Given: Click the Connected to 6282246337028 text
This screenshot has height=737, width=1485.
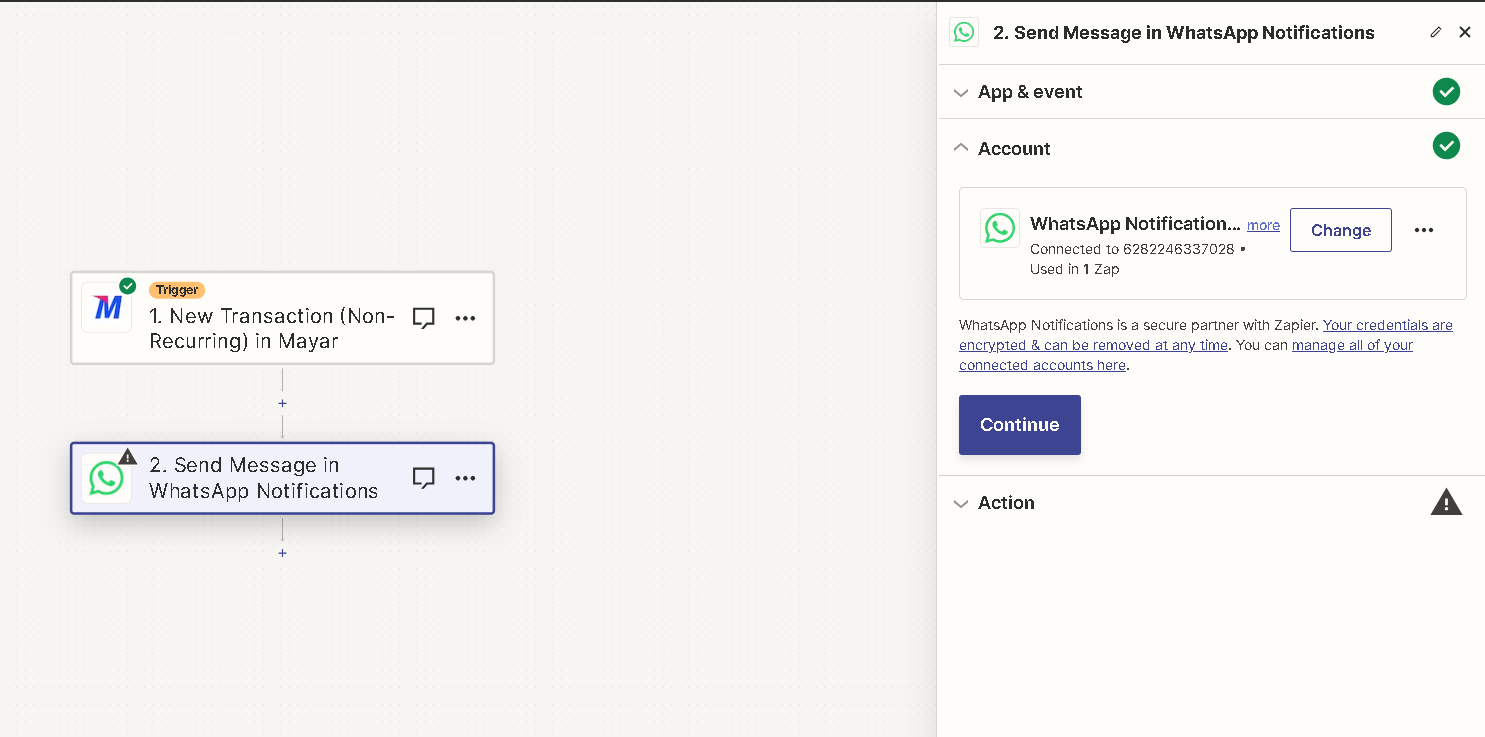Looking at the screenshot, I should pyautogui.click(x=1132, y=249).
